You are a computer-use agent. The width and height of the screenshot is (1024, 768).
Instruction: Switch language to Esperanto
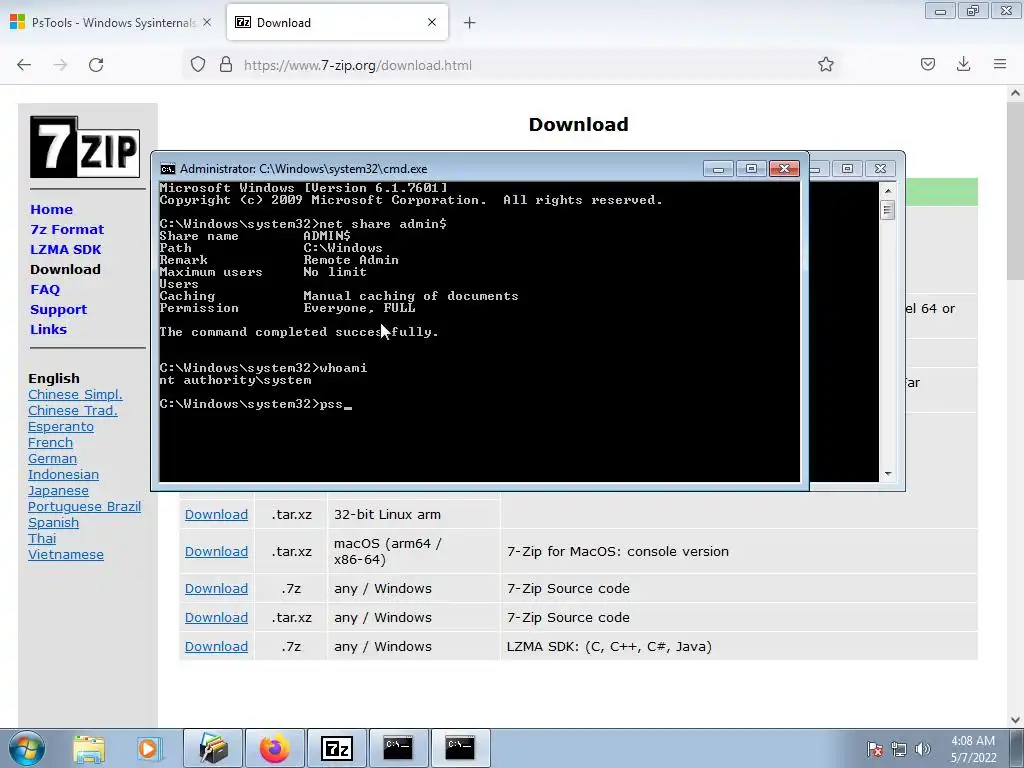tap(61, 426)
